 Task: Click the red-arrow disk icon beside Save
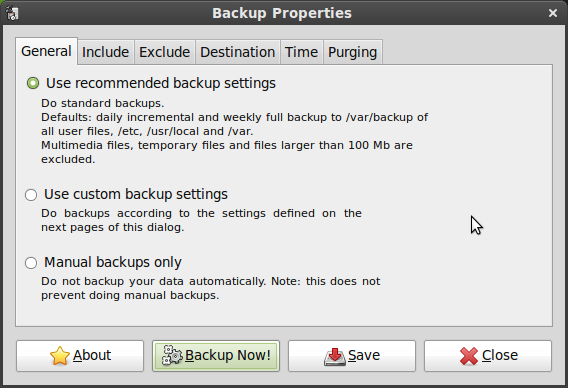[335, 356]
